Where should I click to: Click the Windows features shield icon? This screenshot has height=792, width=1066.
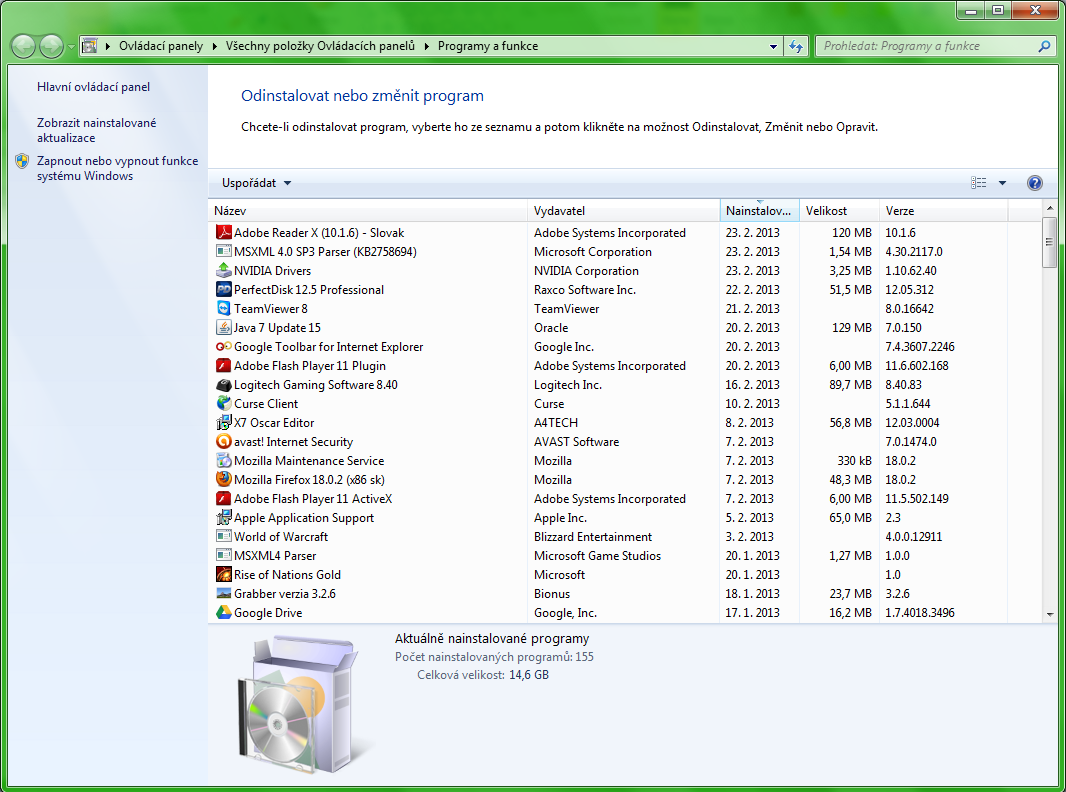coord(22,161)
